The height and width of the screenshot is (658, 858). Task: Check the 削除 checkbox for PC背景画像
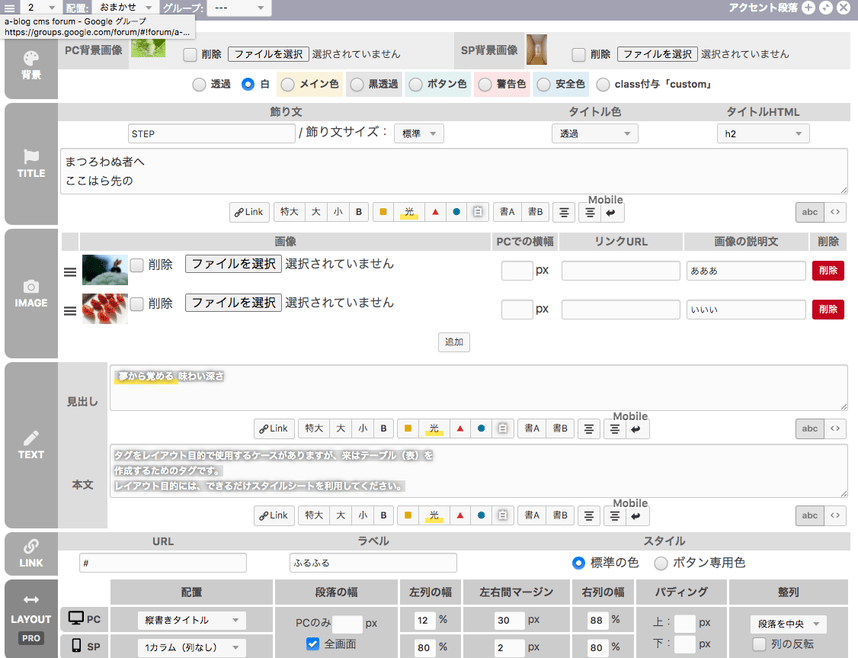point(189,54)
